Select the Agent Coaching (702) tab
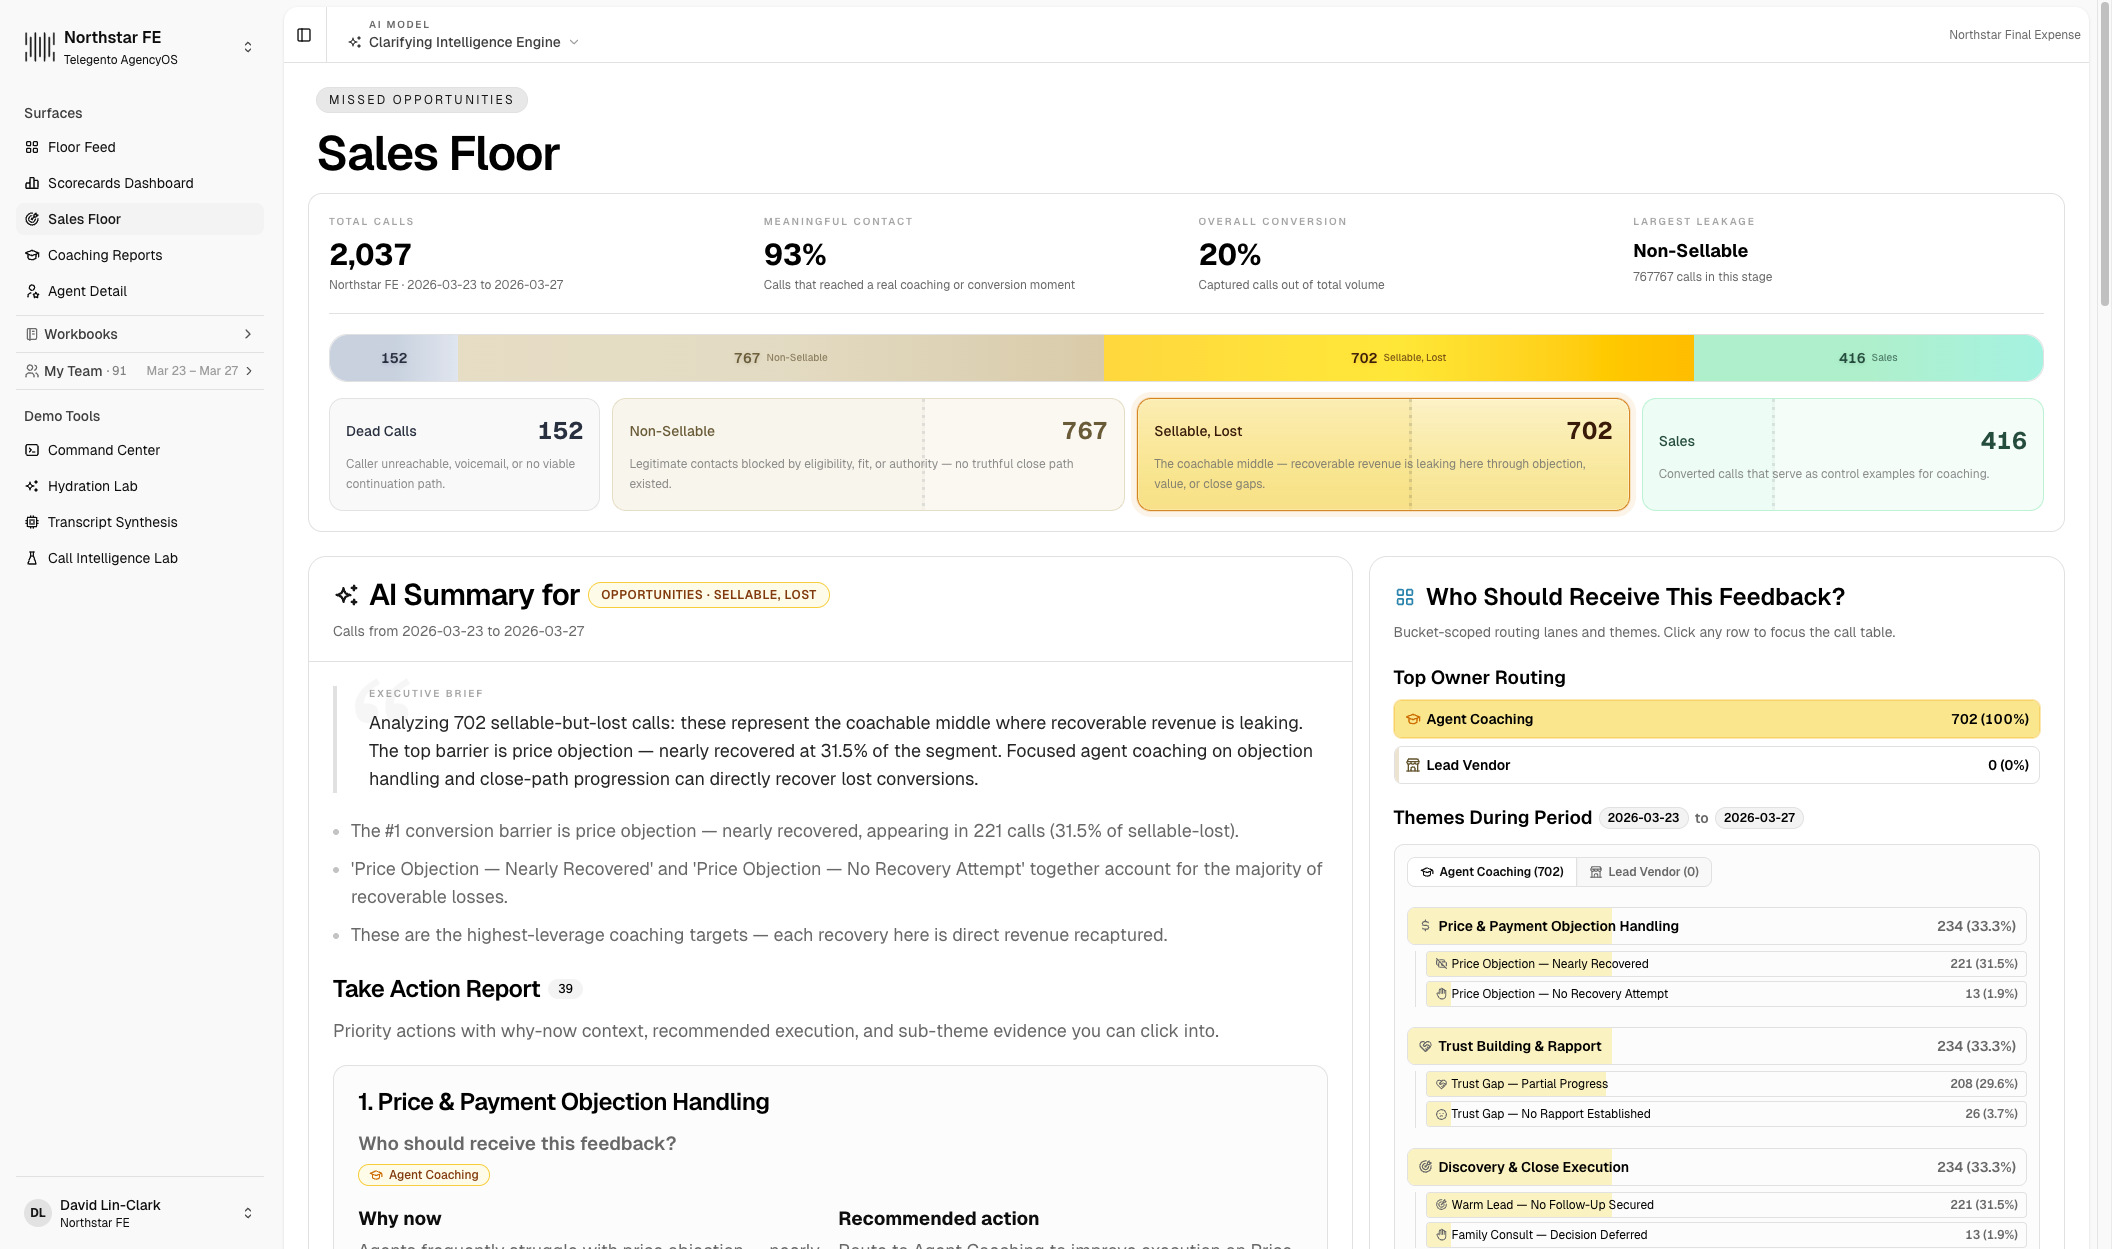The width and height of the screenshot is (2112, 1249). click(x=1491, y=871)
